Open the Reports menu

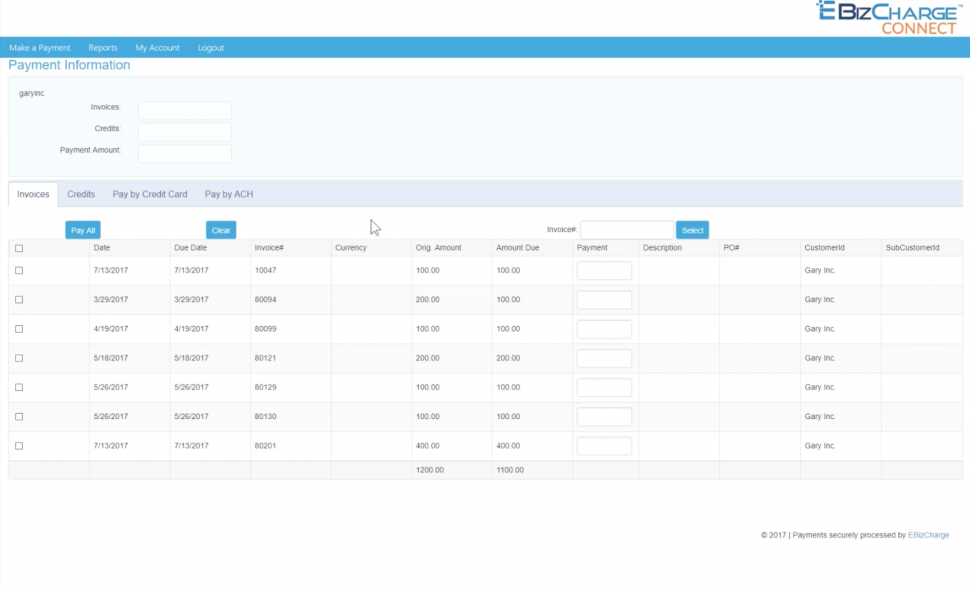coord(101,47)
